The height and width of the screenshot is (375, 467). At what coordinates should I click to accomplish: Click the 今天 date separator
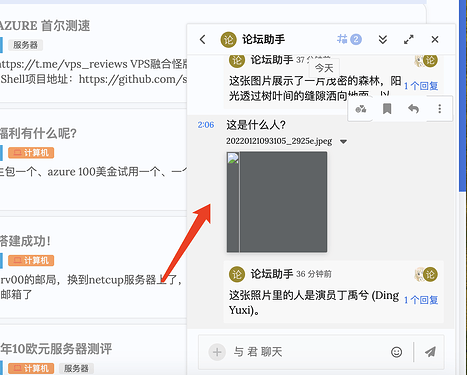tap(324, 68)
